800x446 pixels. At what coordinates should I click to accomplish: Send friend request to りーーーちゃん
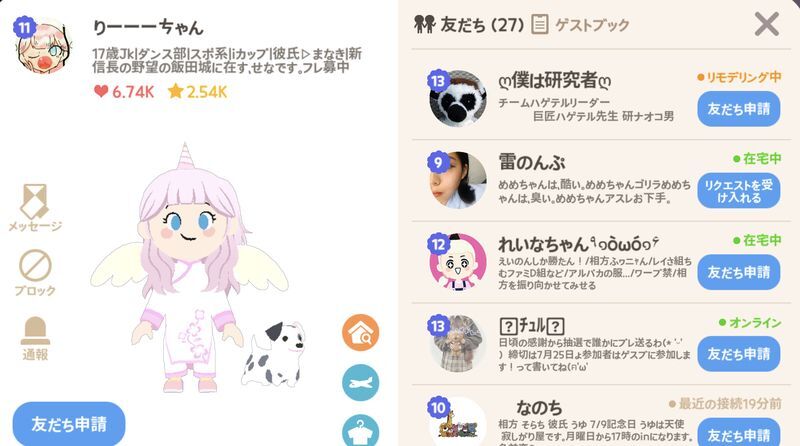69,424
